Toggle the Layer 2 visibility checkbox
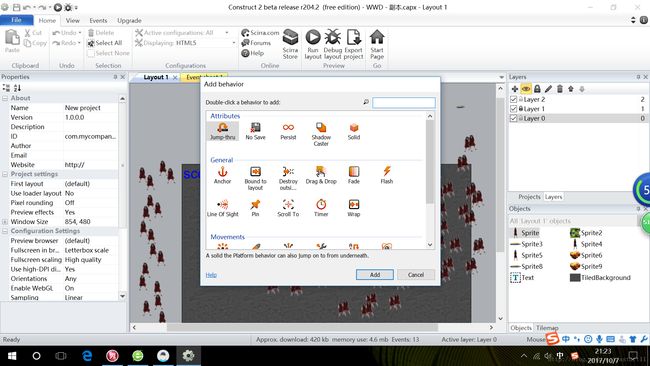 coord(514,99)
